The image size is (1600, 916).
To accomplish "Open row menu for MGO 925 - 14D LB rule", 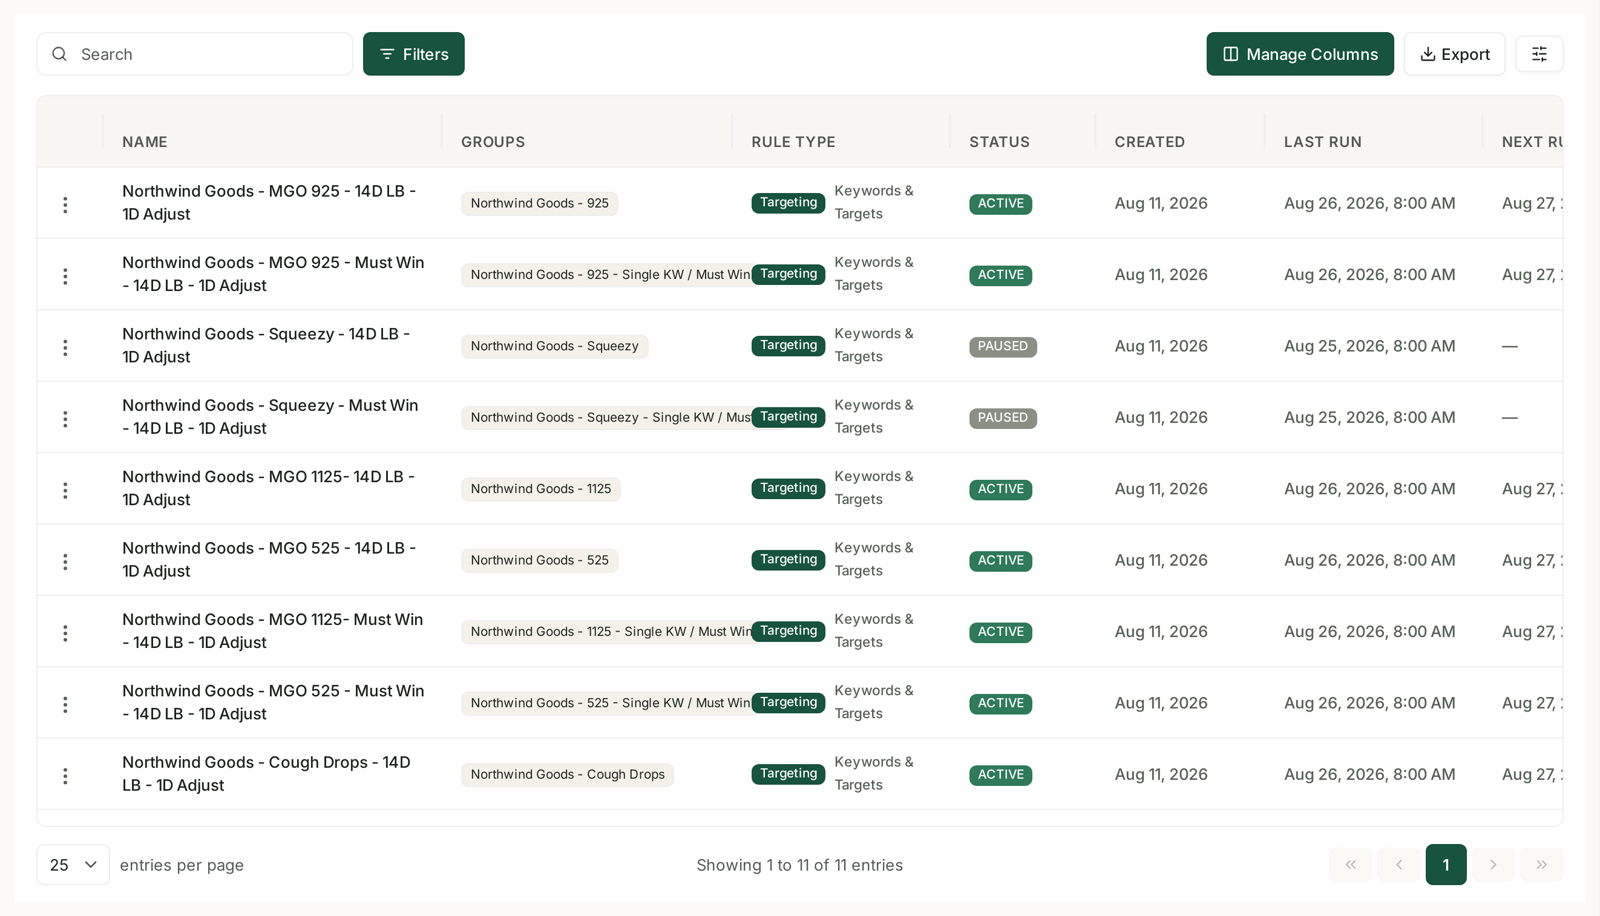I will click(65, 204).
